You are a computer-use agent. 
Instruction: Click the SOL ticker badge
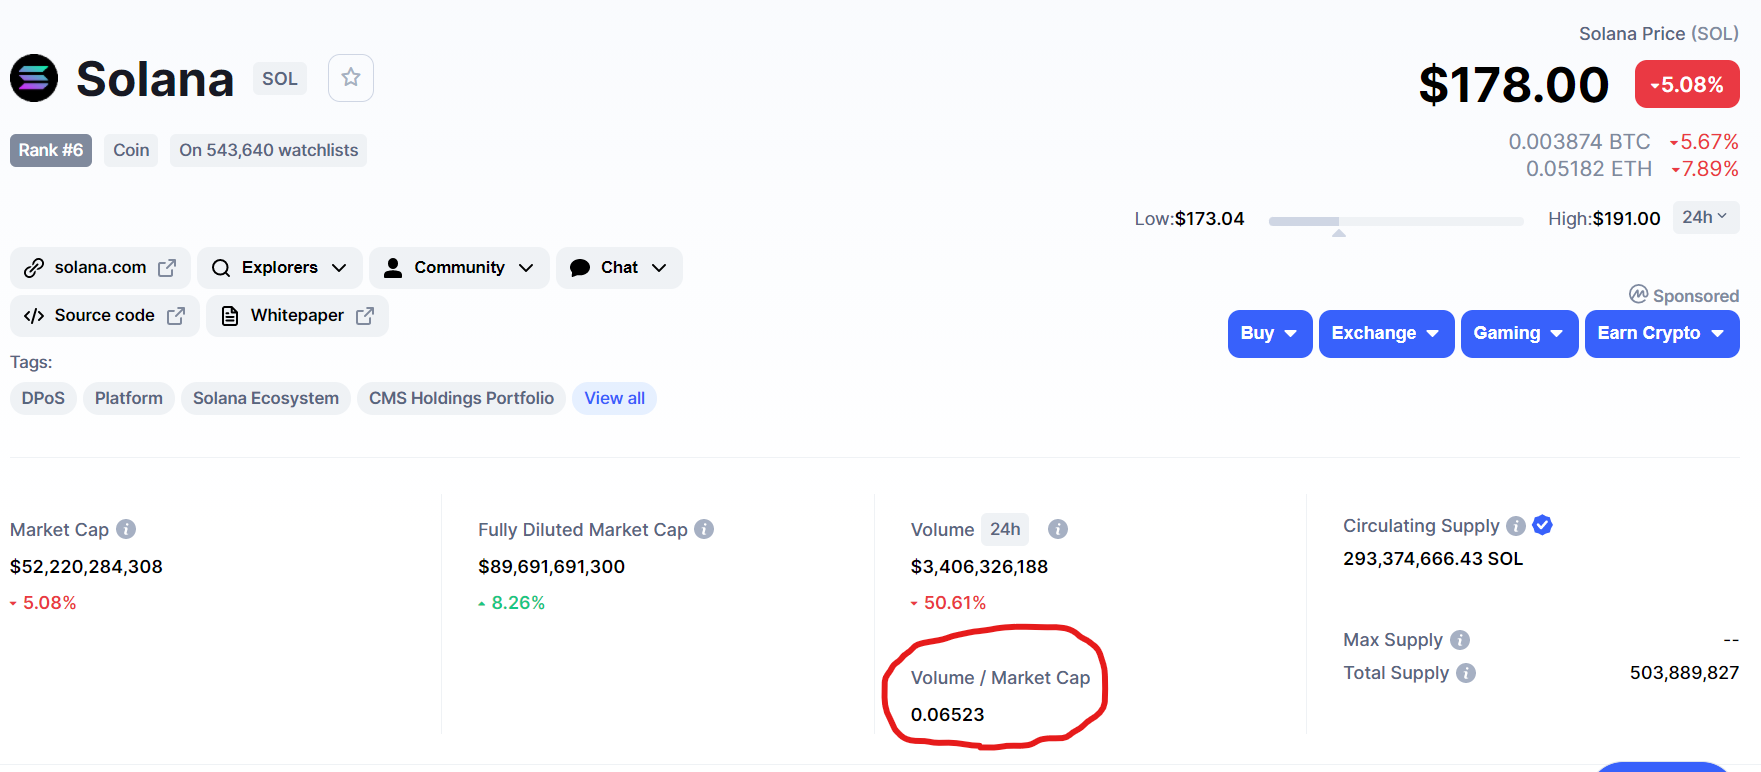(x=280, y=79)
